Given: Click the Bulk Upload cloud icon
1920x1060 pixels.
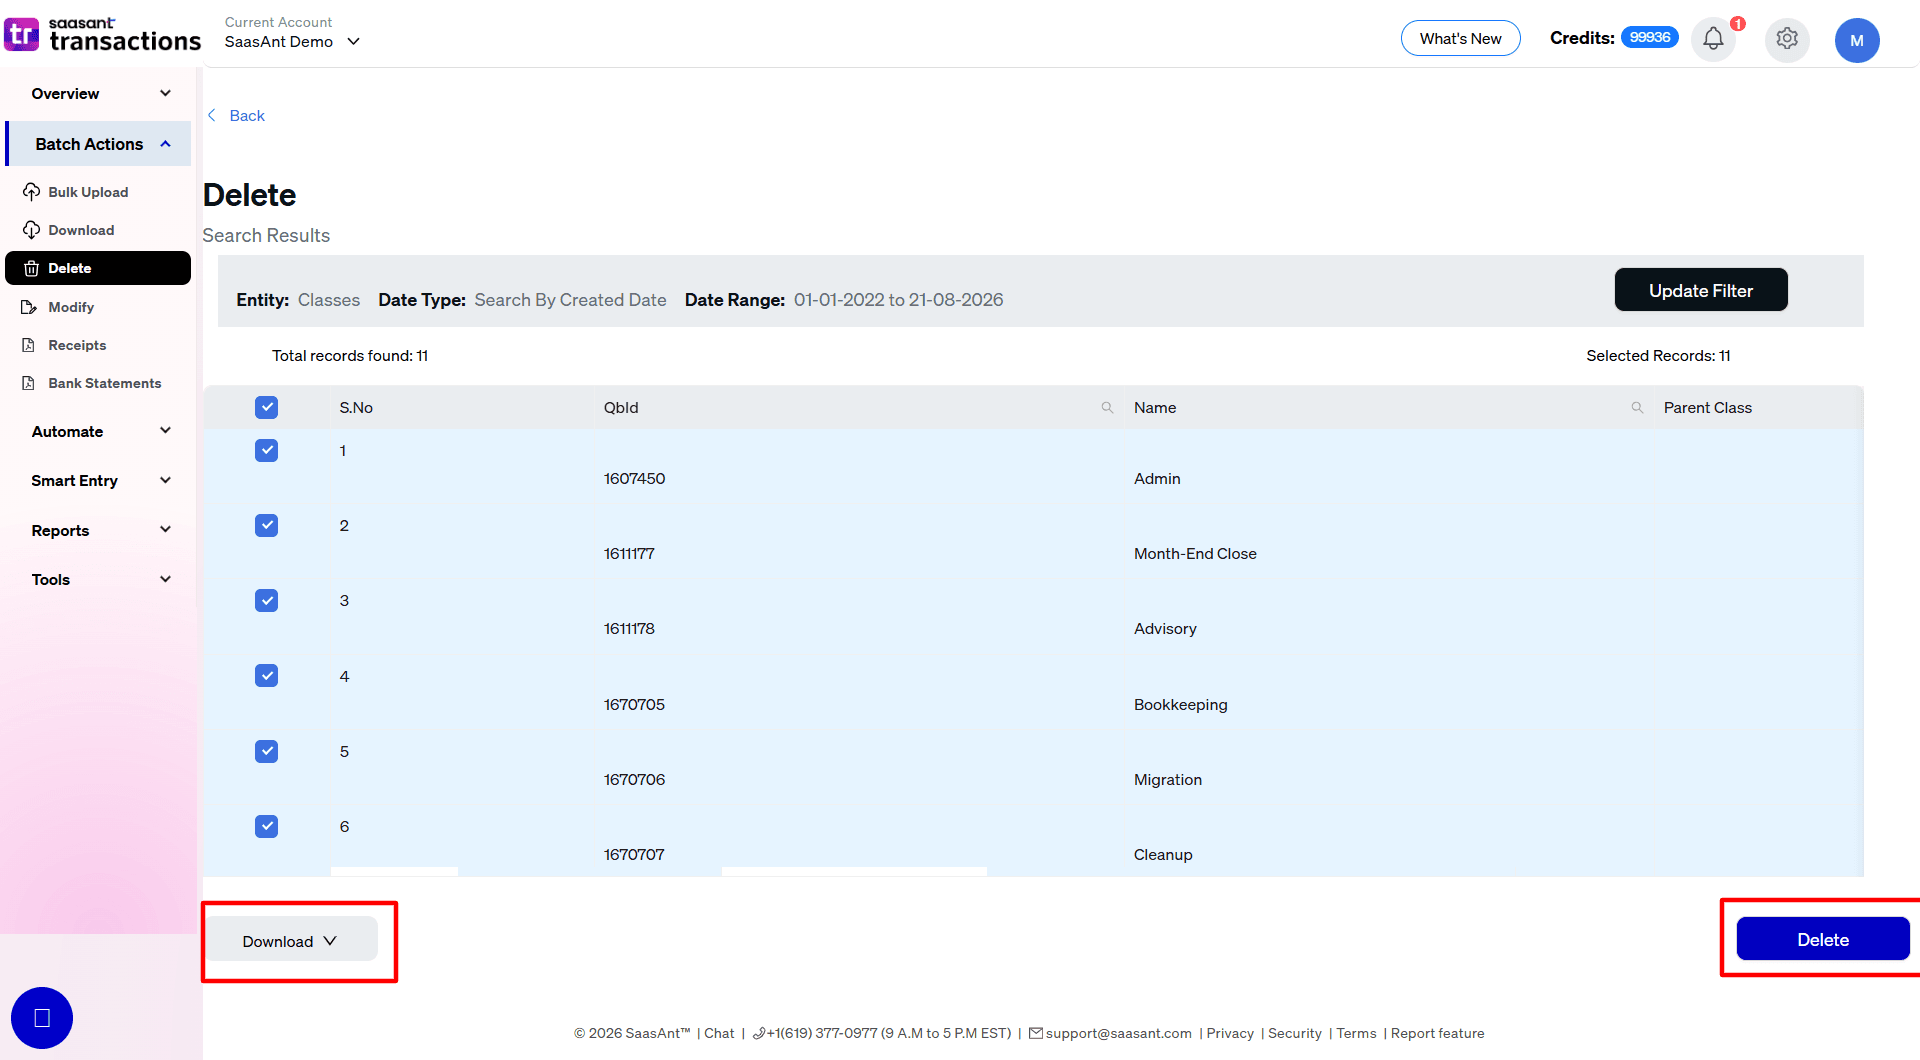Looking at the screenshot, I should click(32, 192).
